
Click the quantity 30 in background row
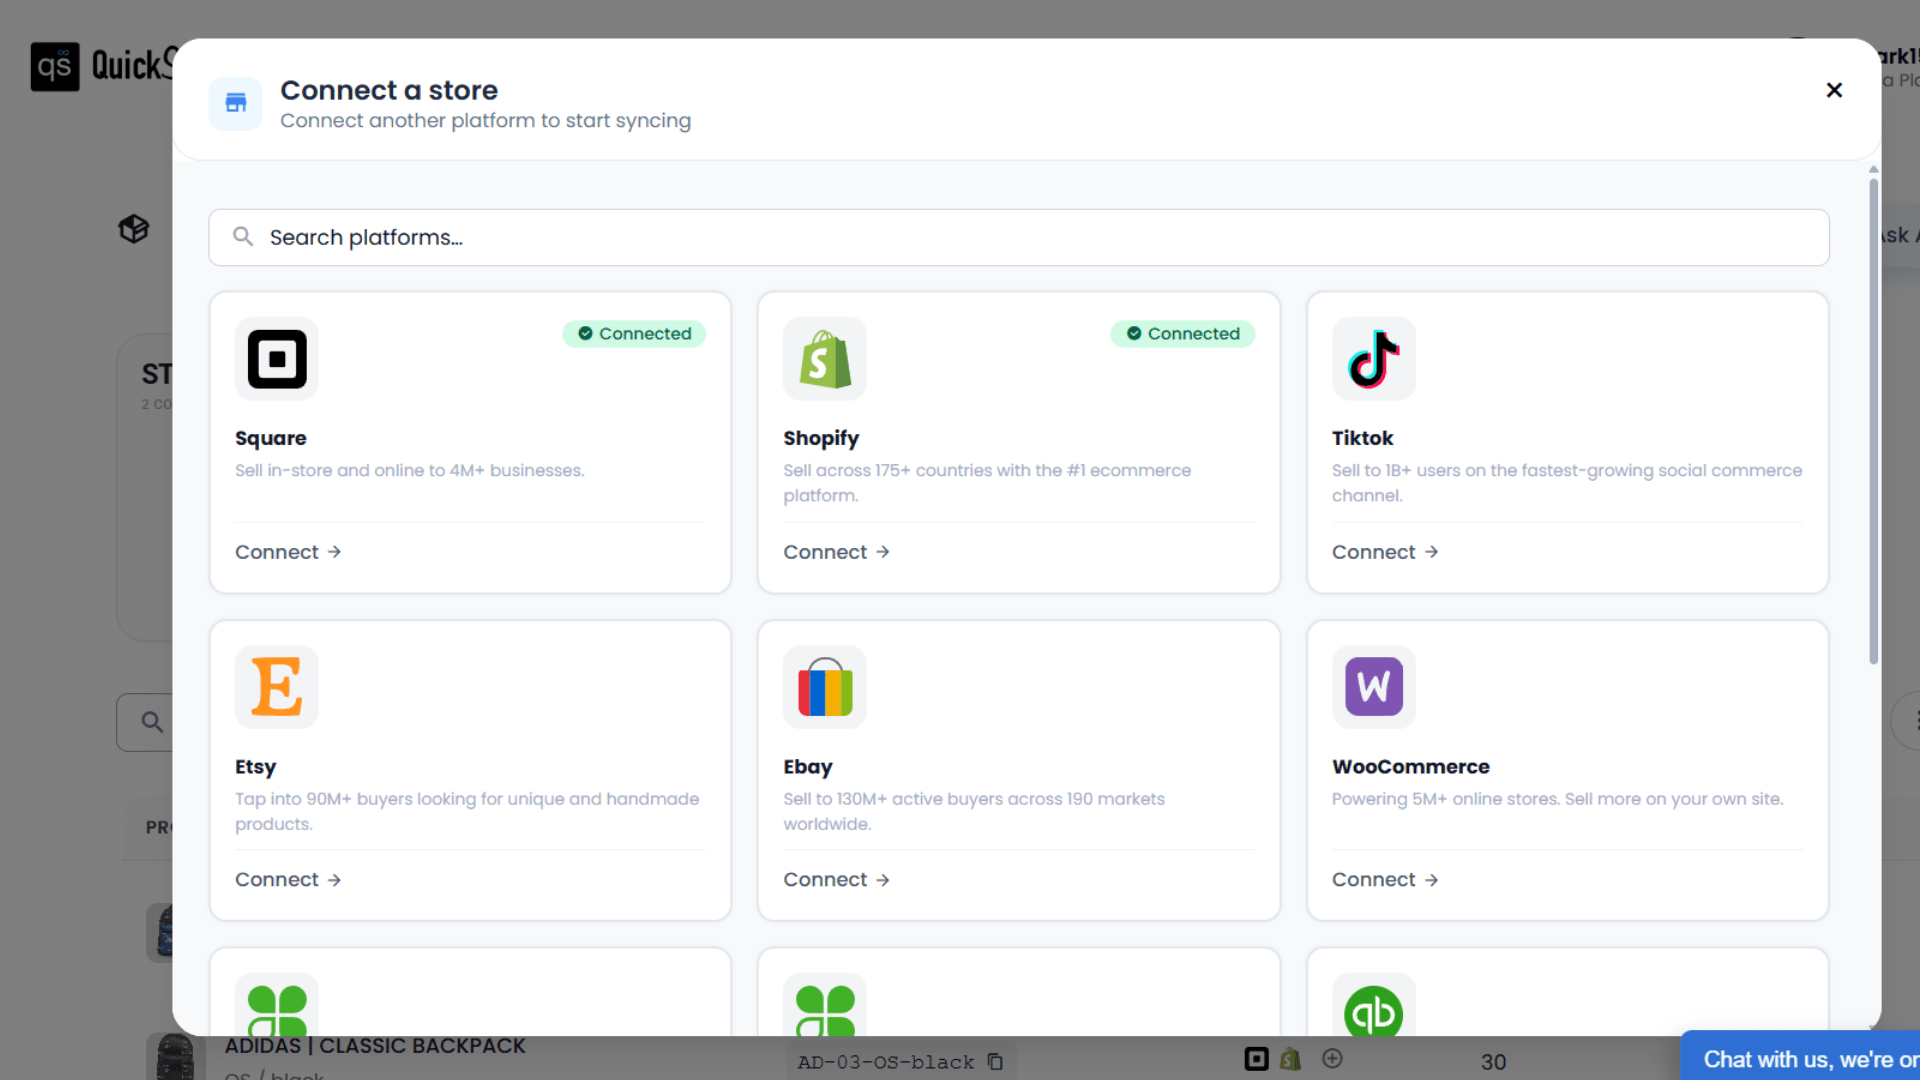[x=1494, y=1062]
